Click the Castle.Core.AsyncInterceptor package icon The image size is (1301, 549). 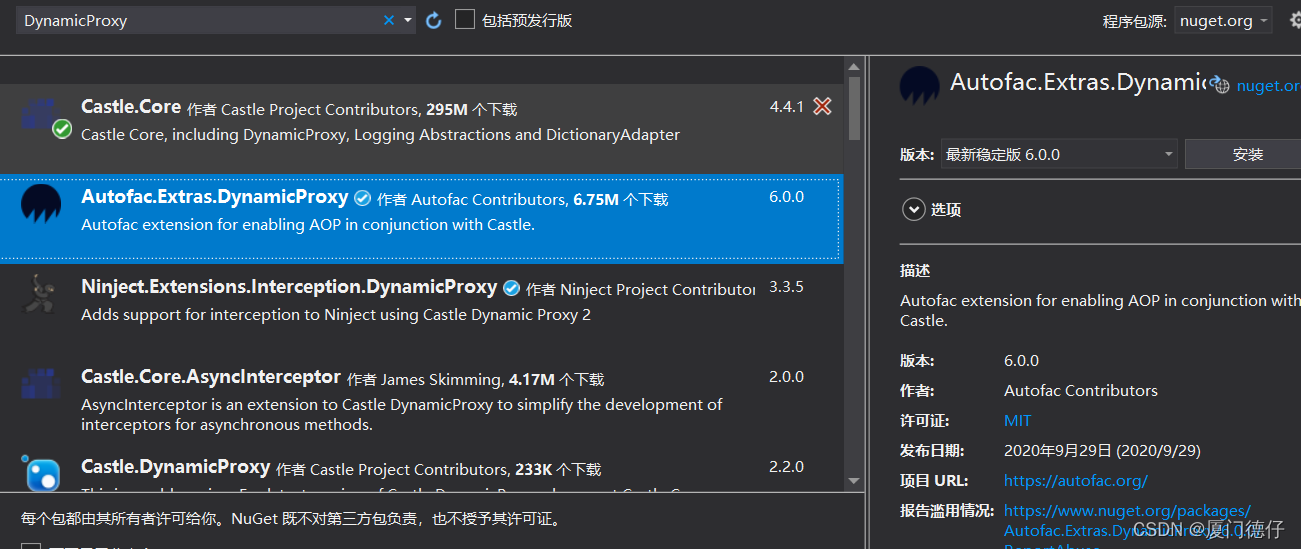pyautogui.click(x=41, y=384)
